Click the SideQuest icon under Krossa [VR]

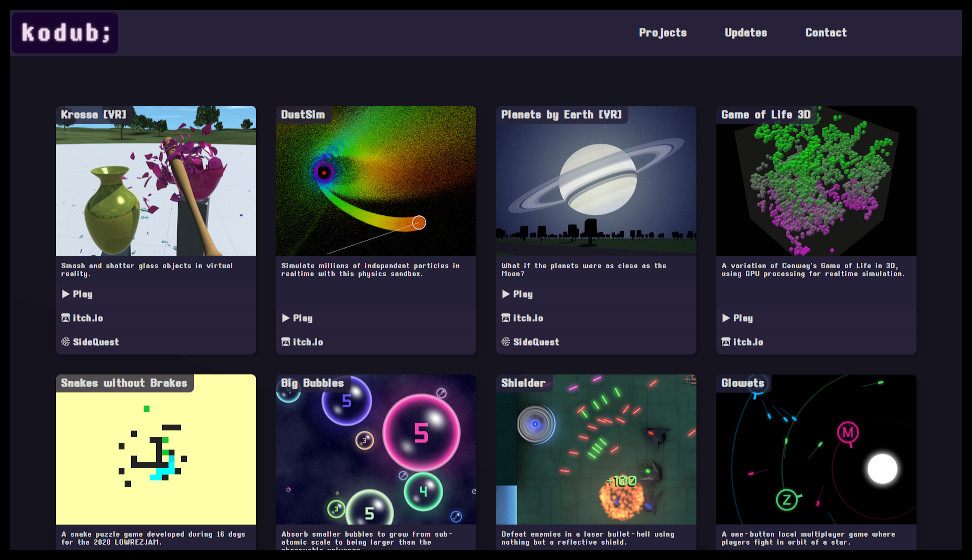click(65, 342)
